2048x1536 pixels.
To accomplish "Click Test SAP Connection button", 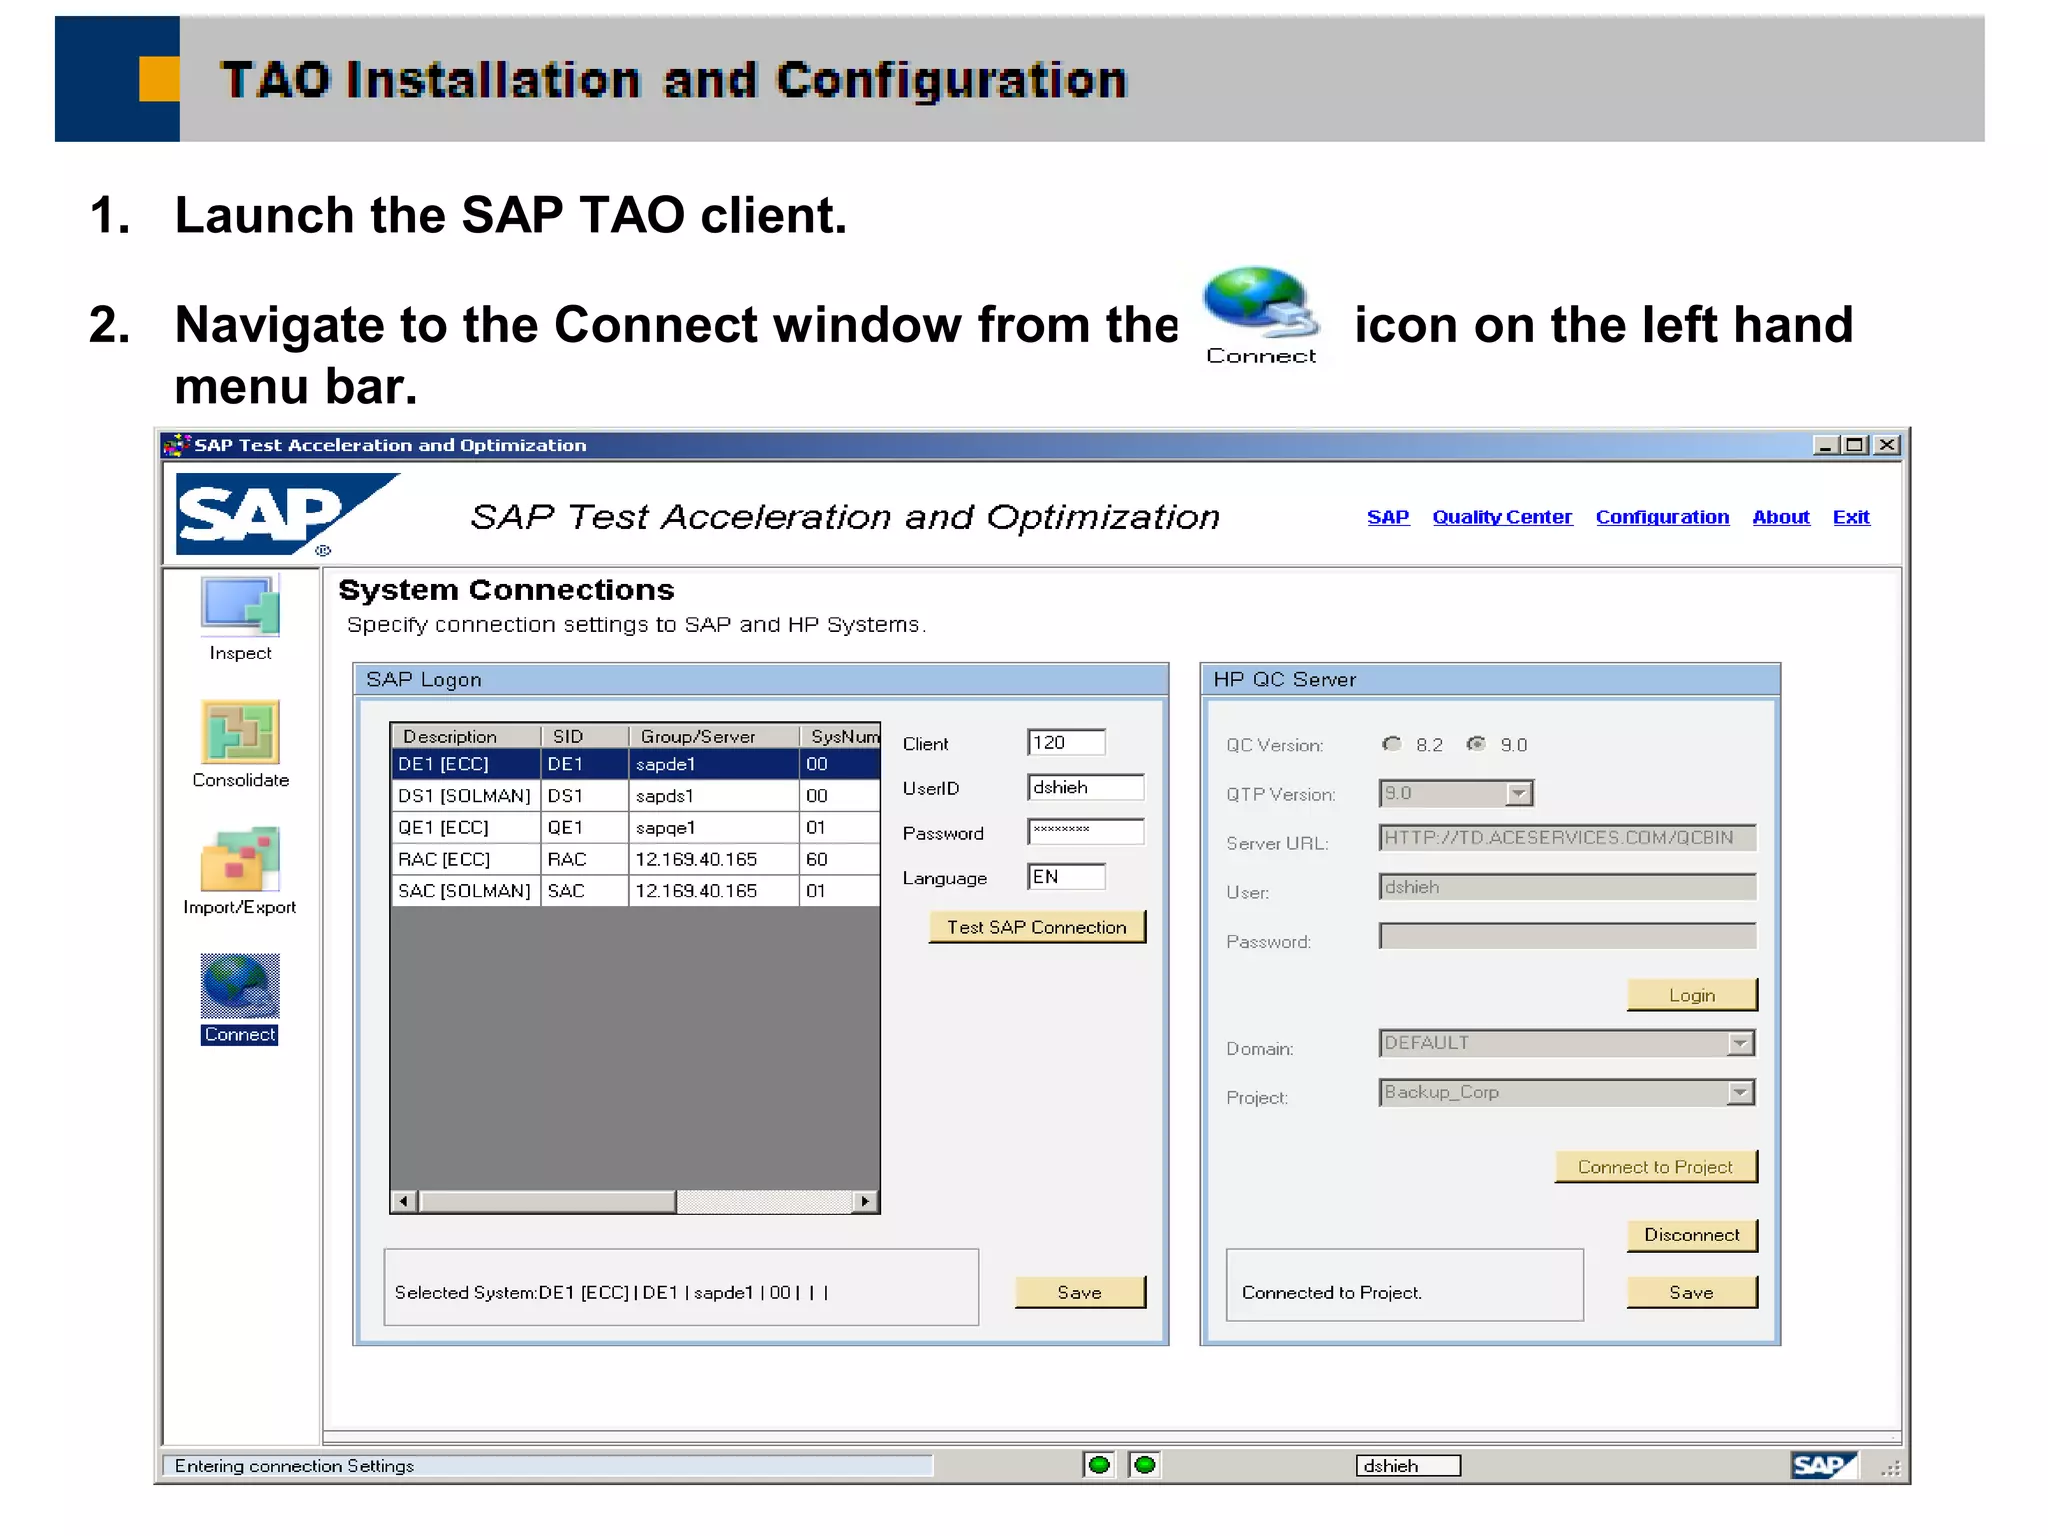I will [x=1037, y=927].
